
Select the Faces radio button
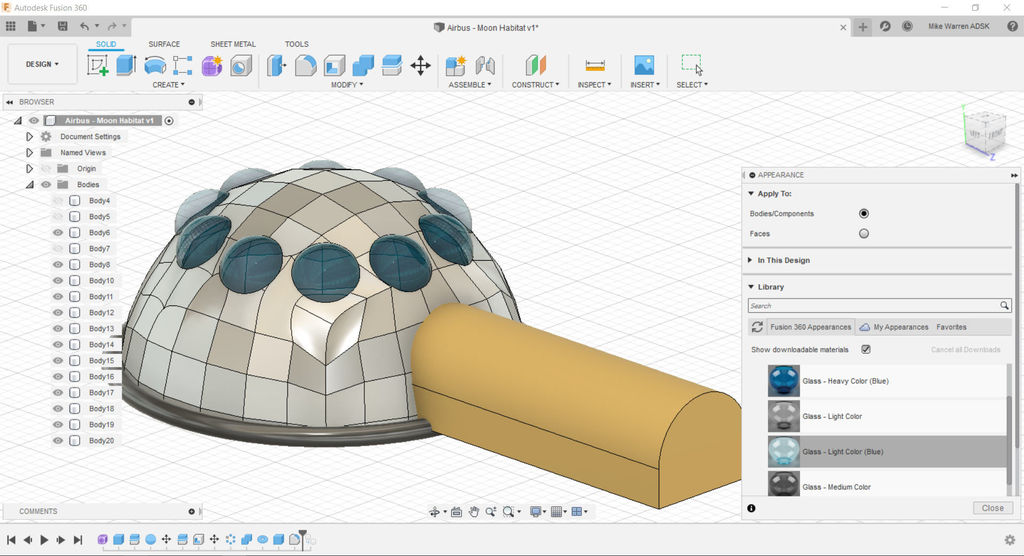tap(864, 234)
